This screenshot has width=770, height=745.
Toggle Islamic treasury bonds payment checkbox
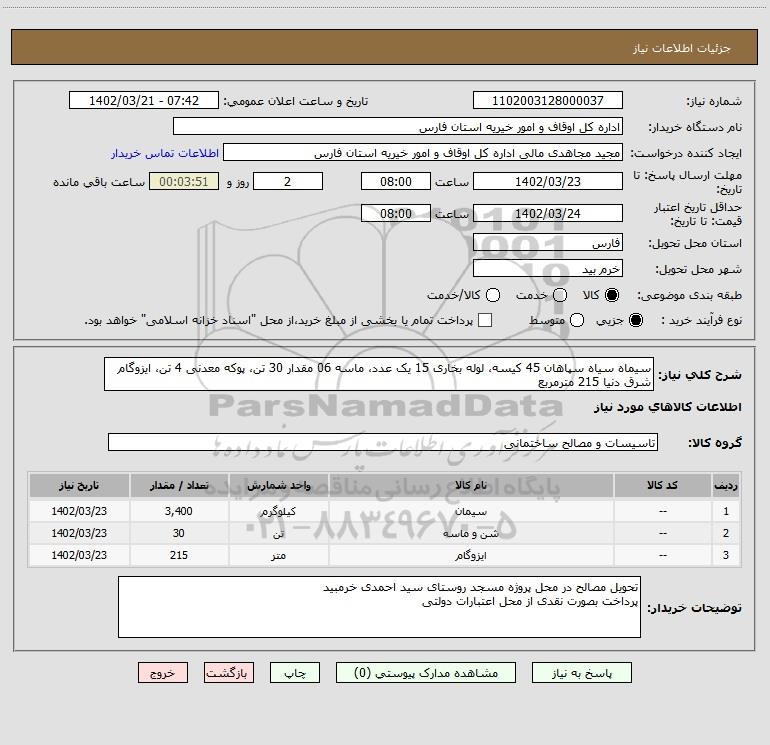point(485,320)
